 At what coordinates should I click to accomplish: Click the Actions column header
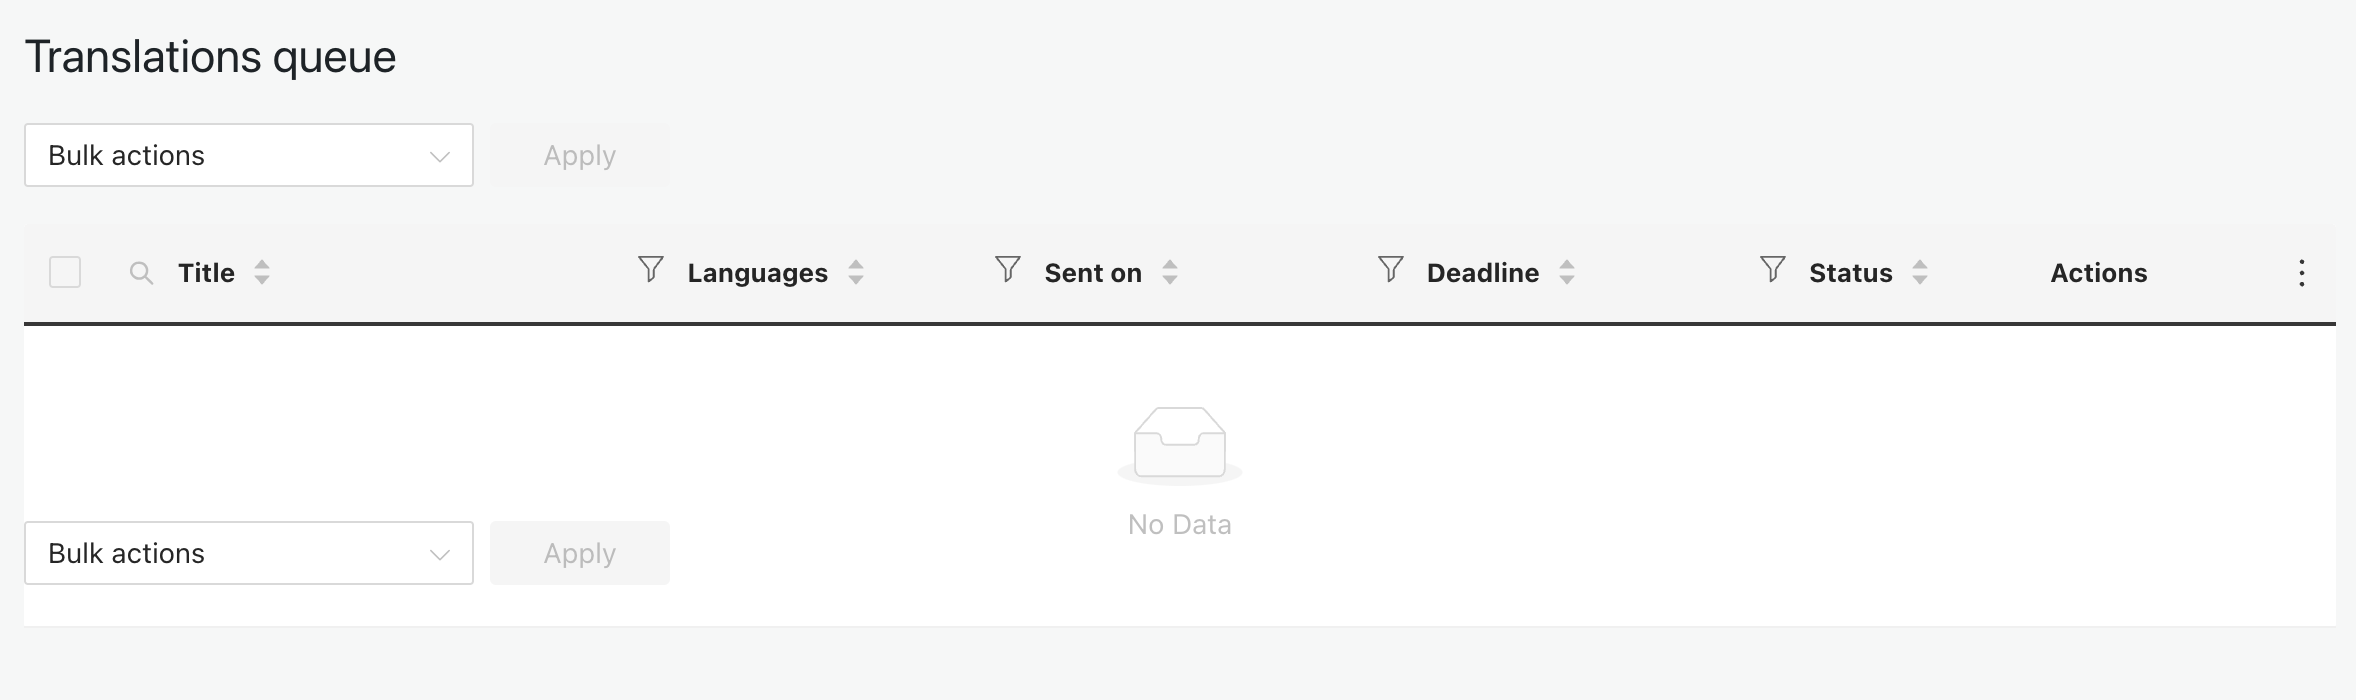point(2099,273)
